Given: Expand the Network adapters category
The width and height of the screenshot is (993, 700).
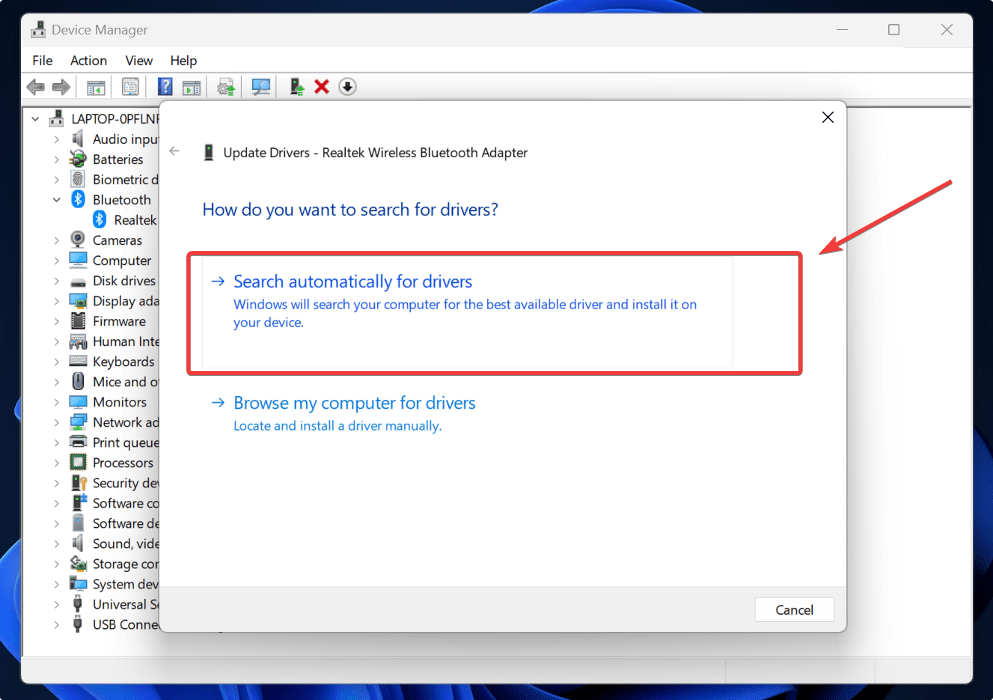Looking at the screenshot, I should point(57,421).
